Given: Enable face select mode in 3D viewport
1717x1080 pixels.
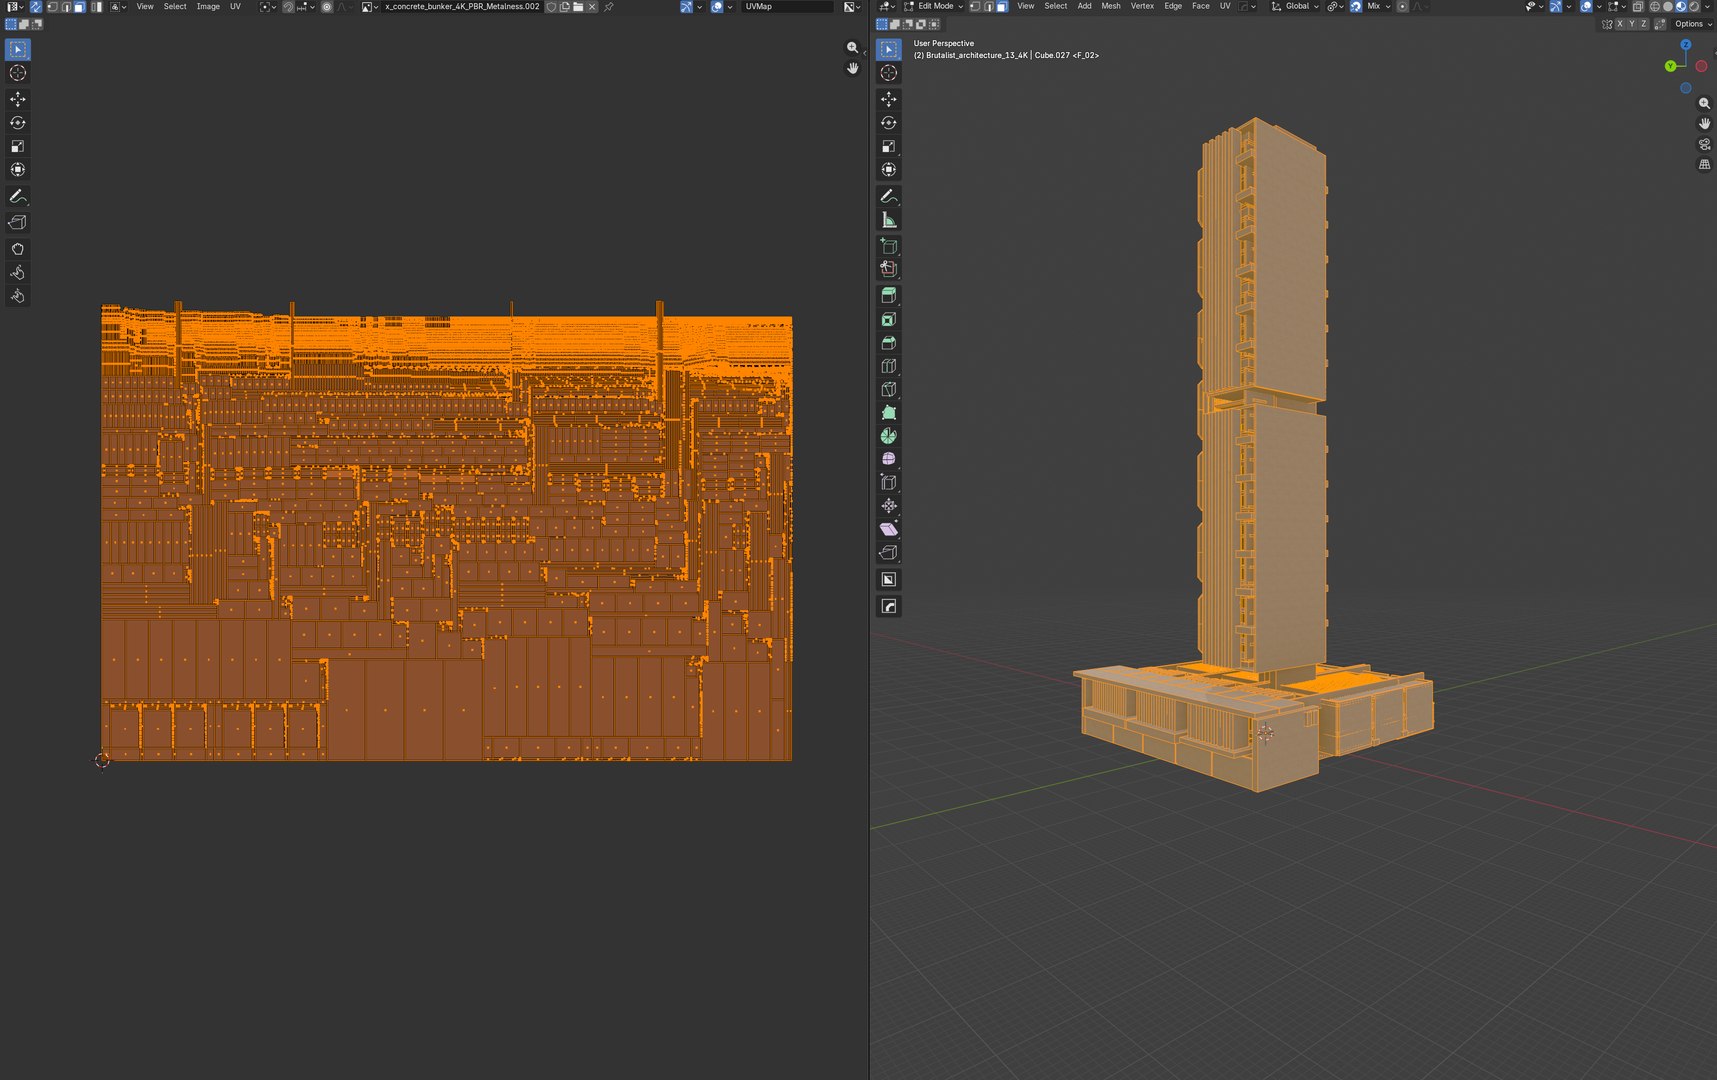Looking at the screenshot, I should click(x=1002, y=6).
